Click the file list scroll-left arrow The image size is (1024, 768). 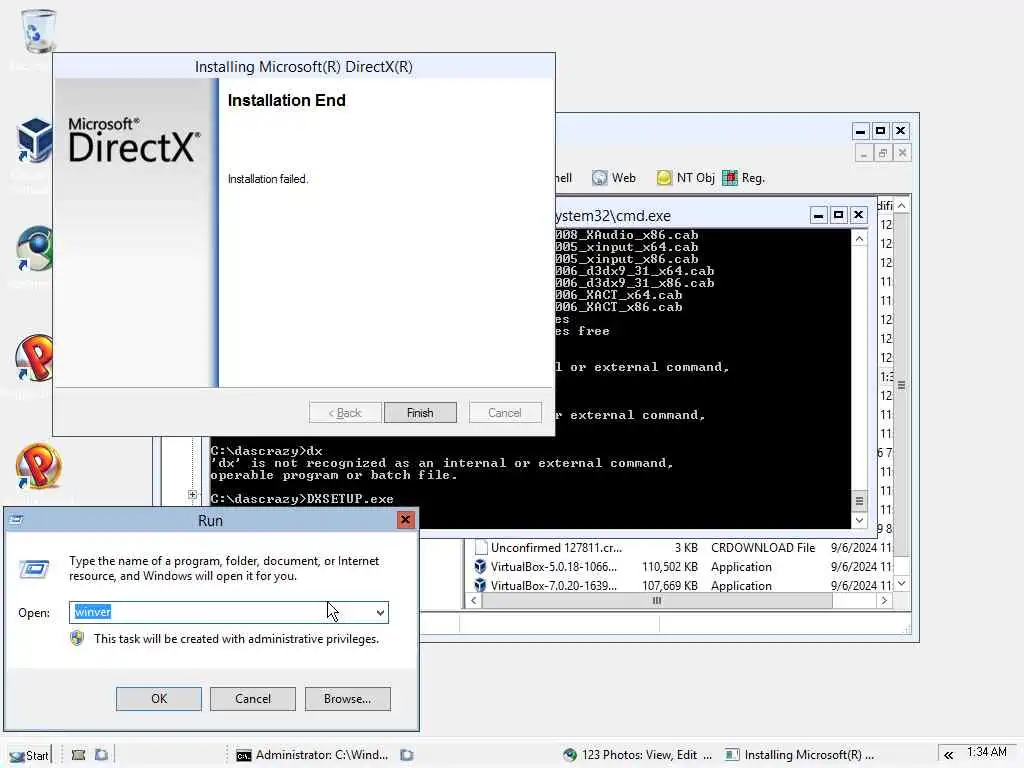coord(474,601)
